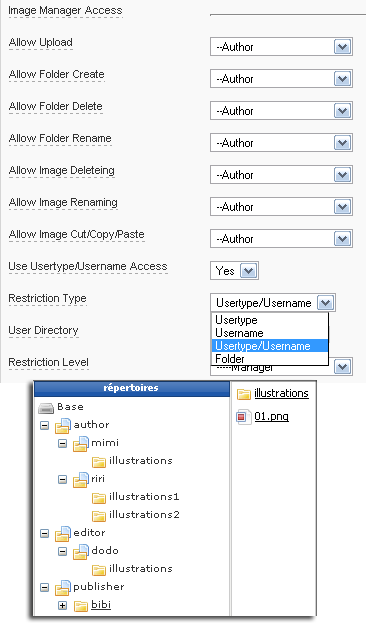Select the author tree label
Screen dimensions: 366x623
click(x=91, y=424)
